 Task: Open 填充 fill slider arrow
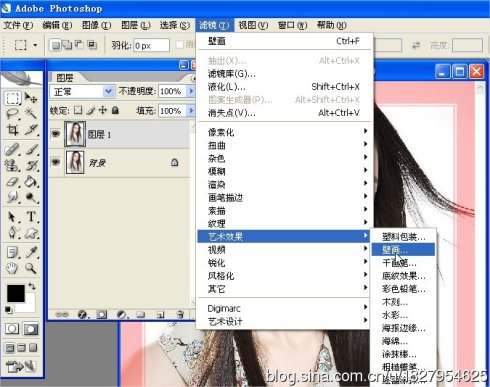click(x=191, y=110)
